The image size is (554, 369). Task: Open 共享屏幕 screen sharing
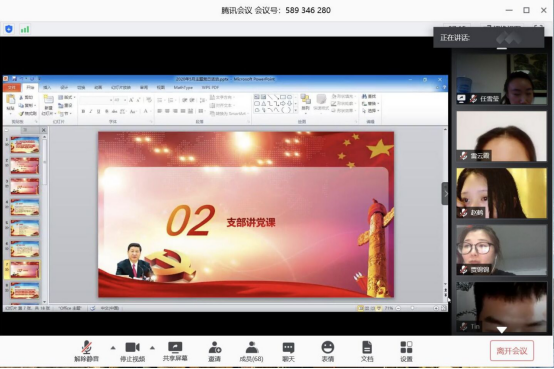175,351
